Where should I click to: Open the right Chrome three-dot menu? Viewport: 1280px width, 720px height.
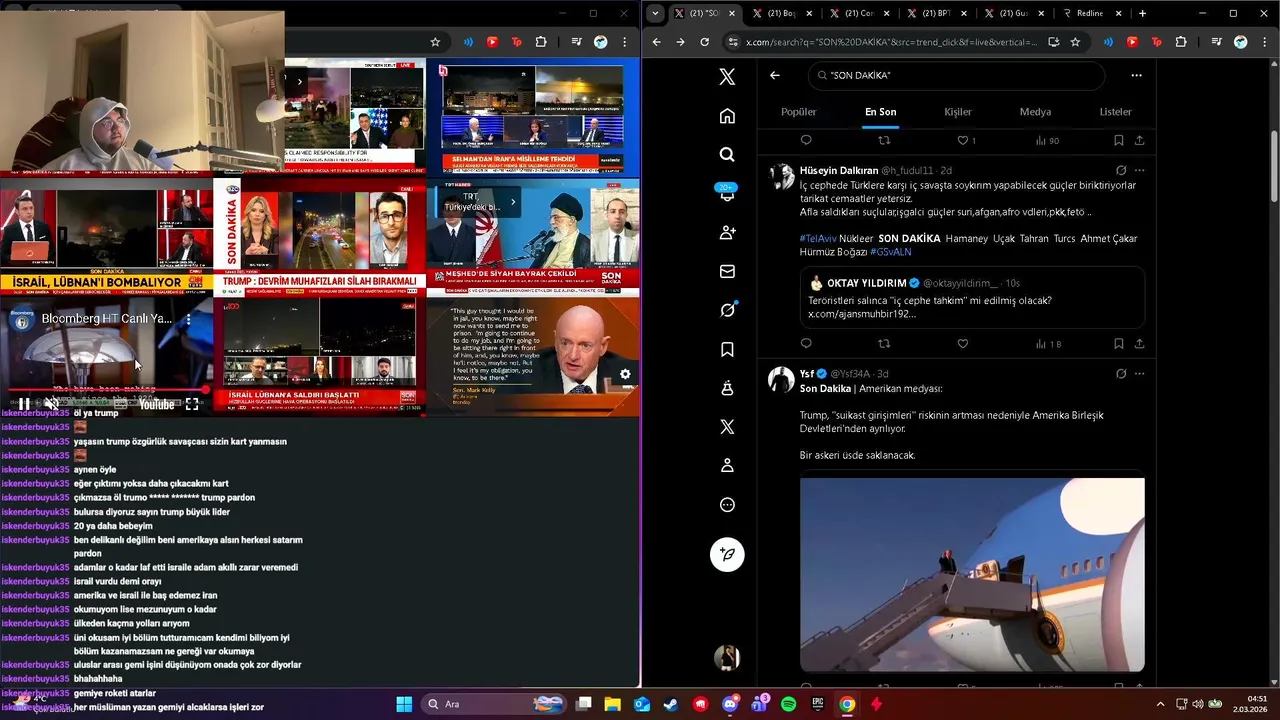point(1265,42)
